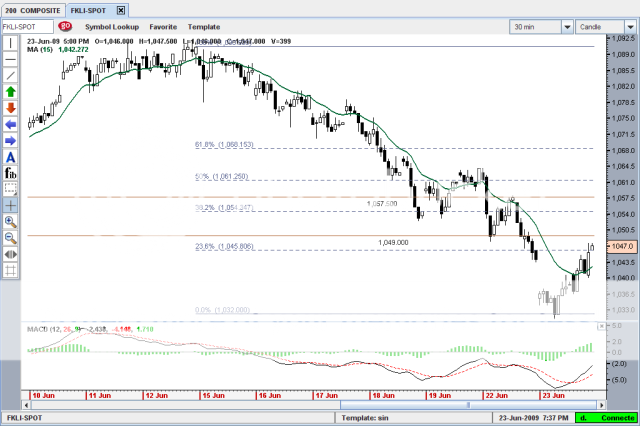Activate the Fibonacci retracement tool
640x426 pixels.
[x=11, y=173]
